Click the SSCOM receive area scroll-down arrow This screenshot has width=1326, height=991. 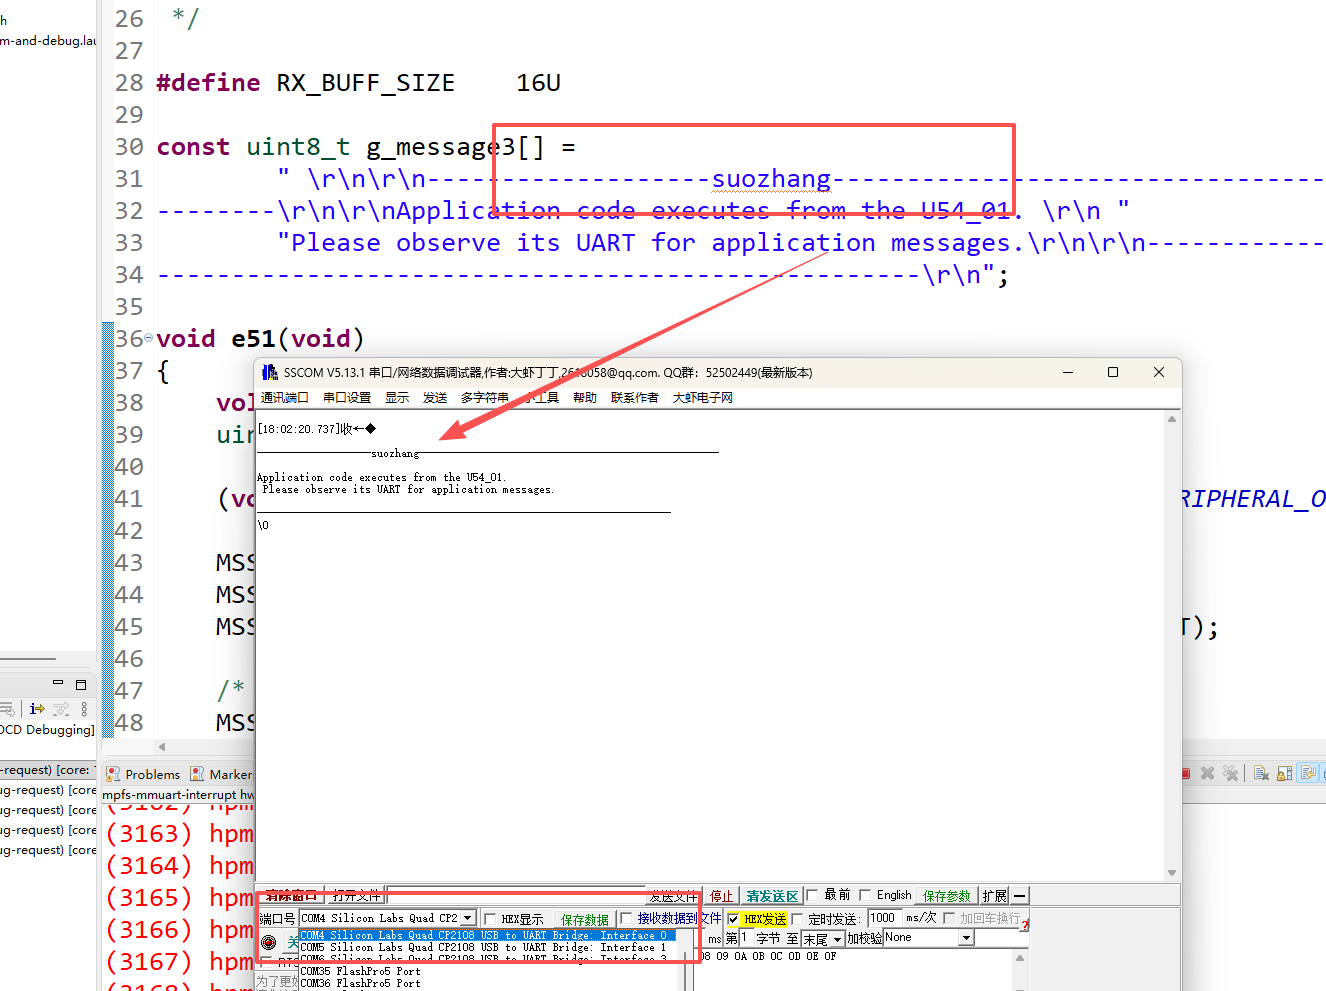(1171, 873)
